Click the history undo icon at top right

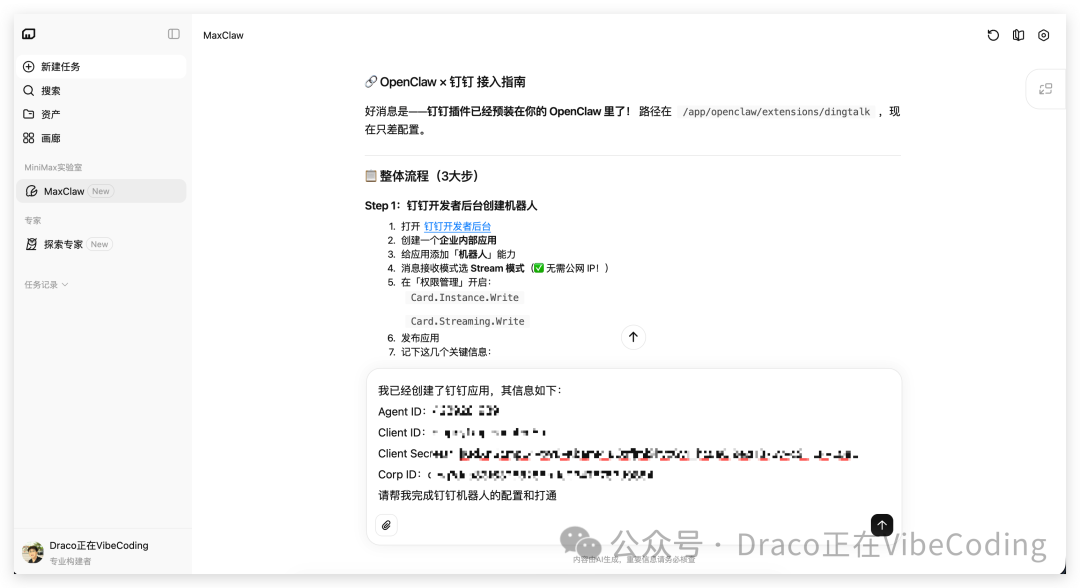992,35
